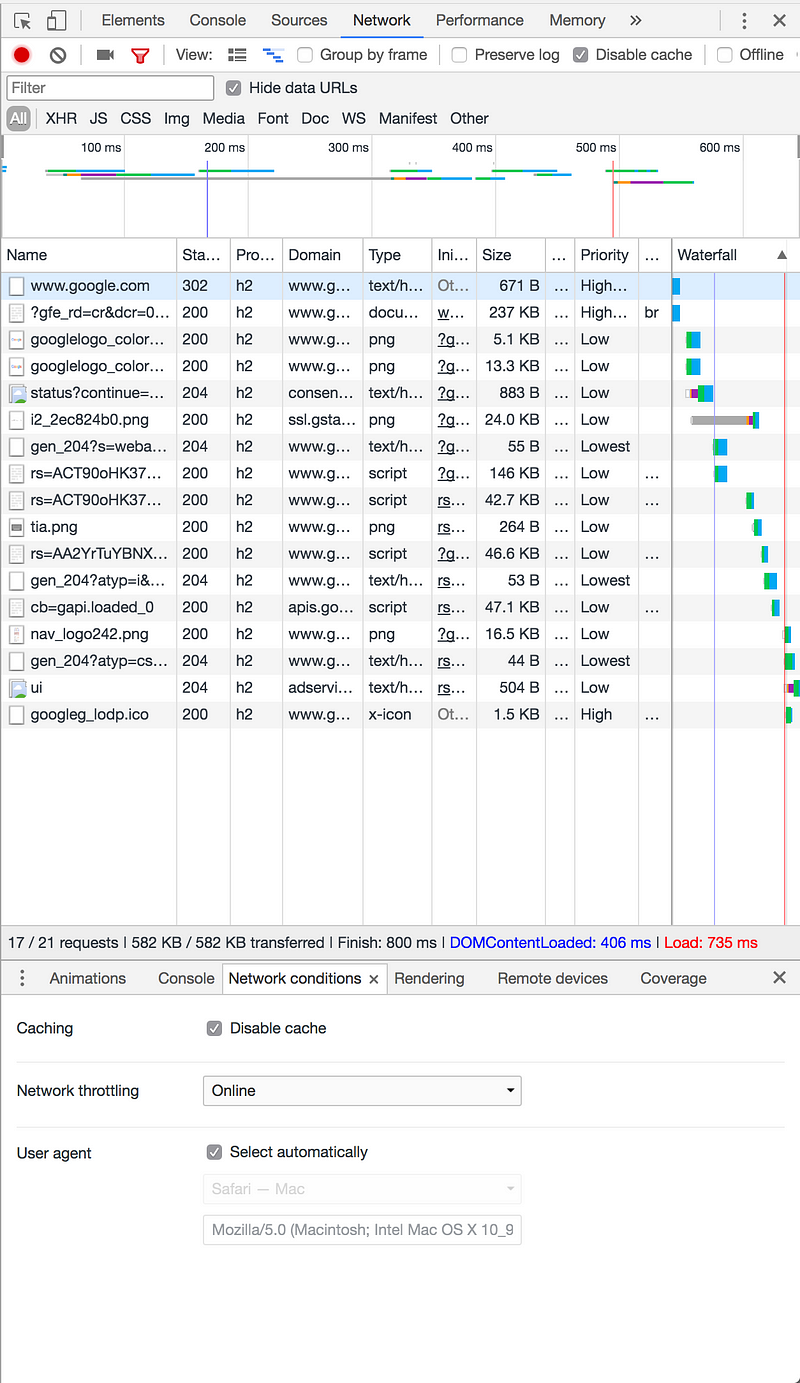The width and height of the screenshot is (800, 1383).
Task: Open the Remote devices drawer tab
Action: pyautogui.click(x=553, y=978)
